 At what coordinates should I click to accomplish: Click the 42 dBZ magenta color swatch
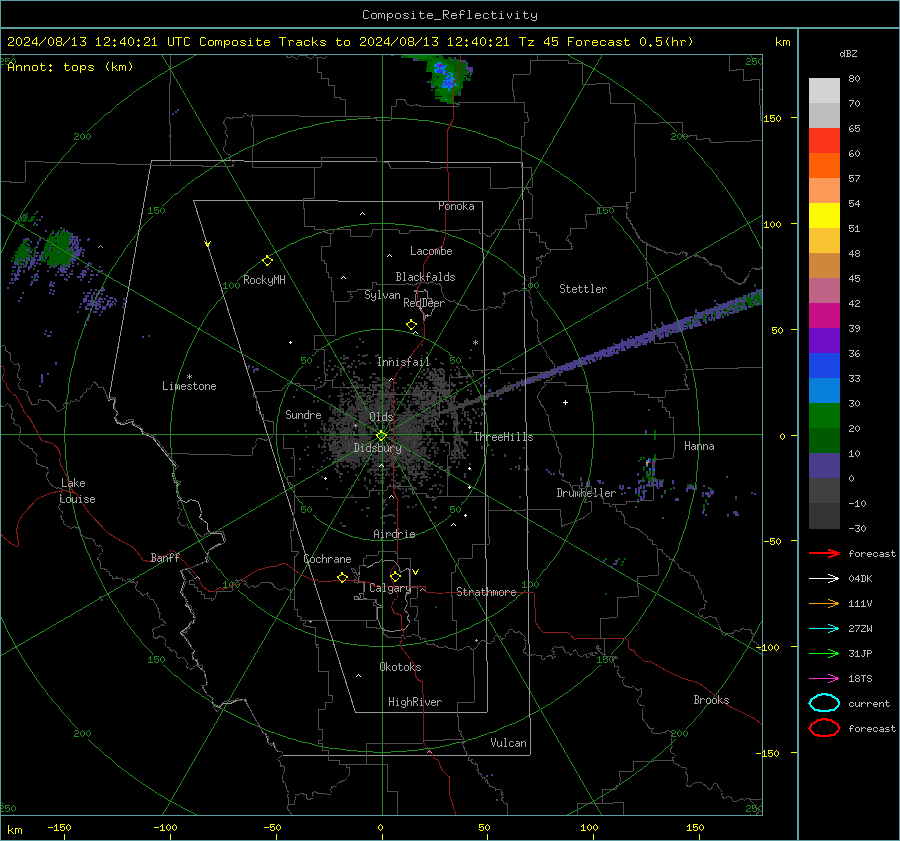point(824,316)
